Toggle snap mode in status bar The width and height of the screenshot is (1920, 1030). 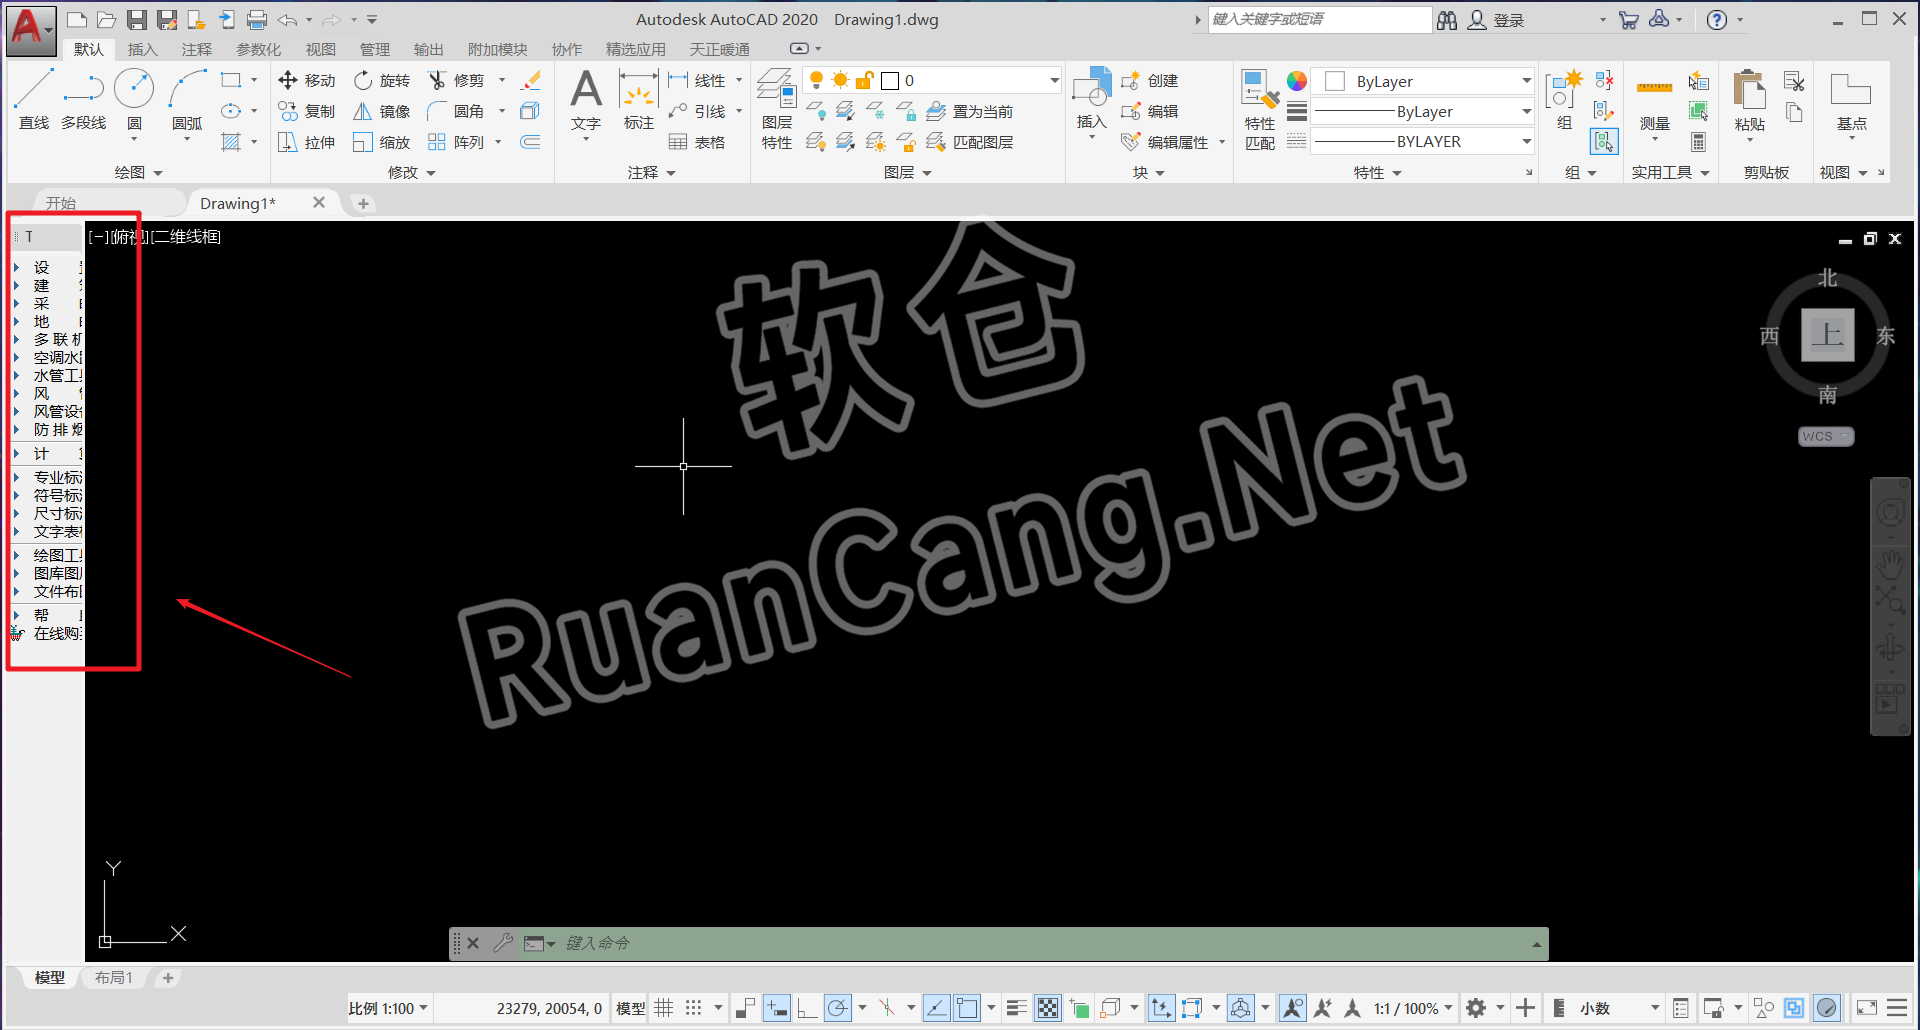coord(694,1008)
